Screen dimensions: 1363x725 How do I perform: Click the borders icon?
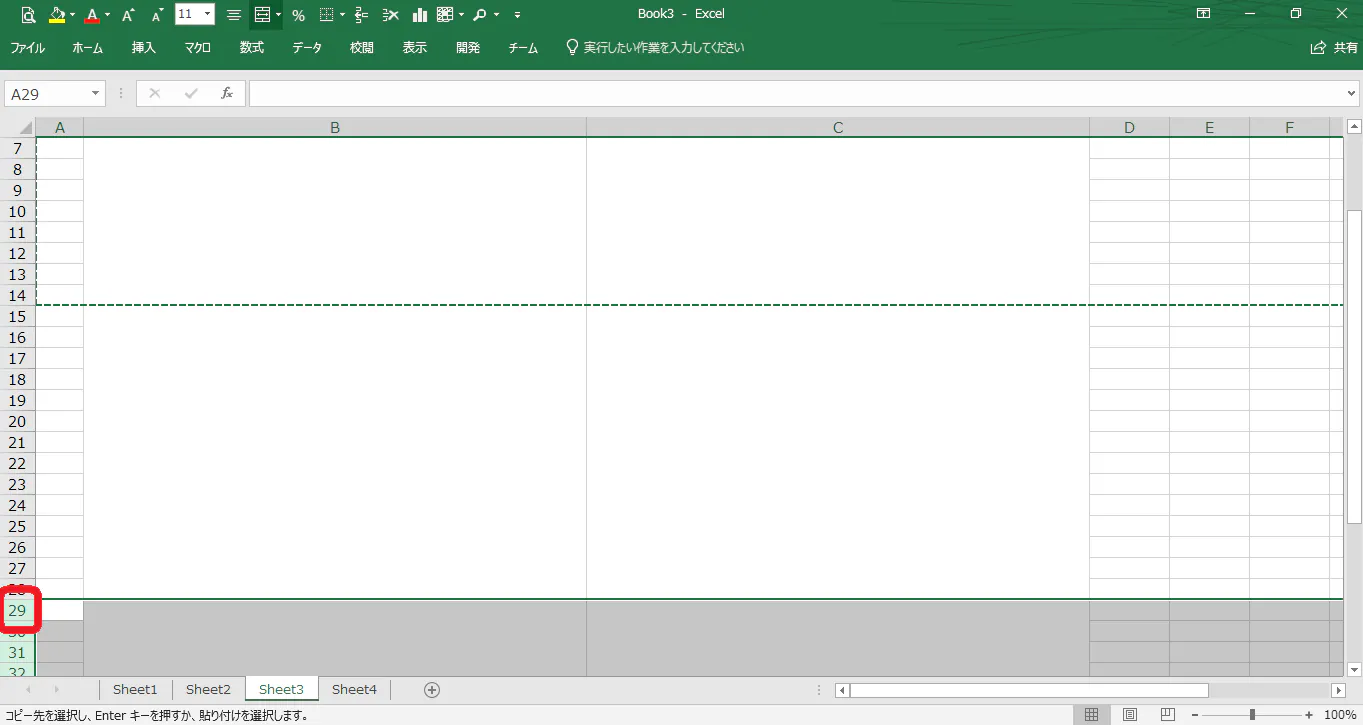point(327,15)
